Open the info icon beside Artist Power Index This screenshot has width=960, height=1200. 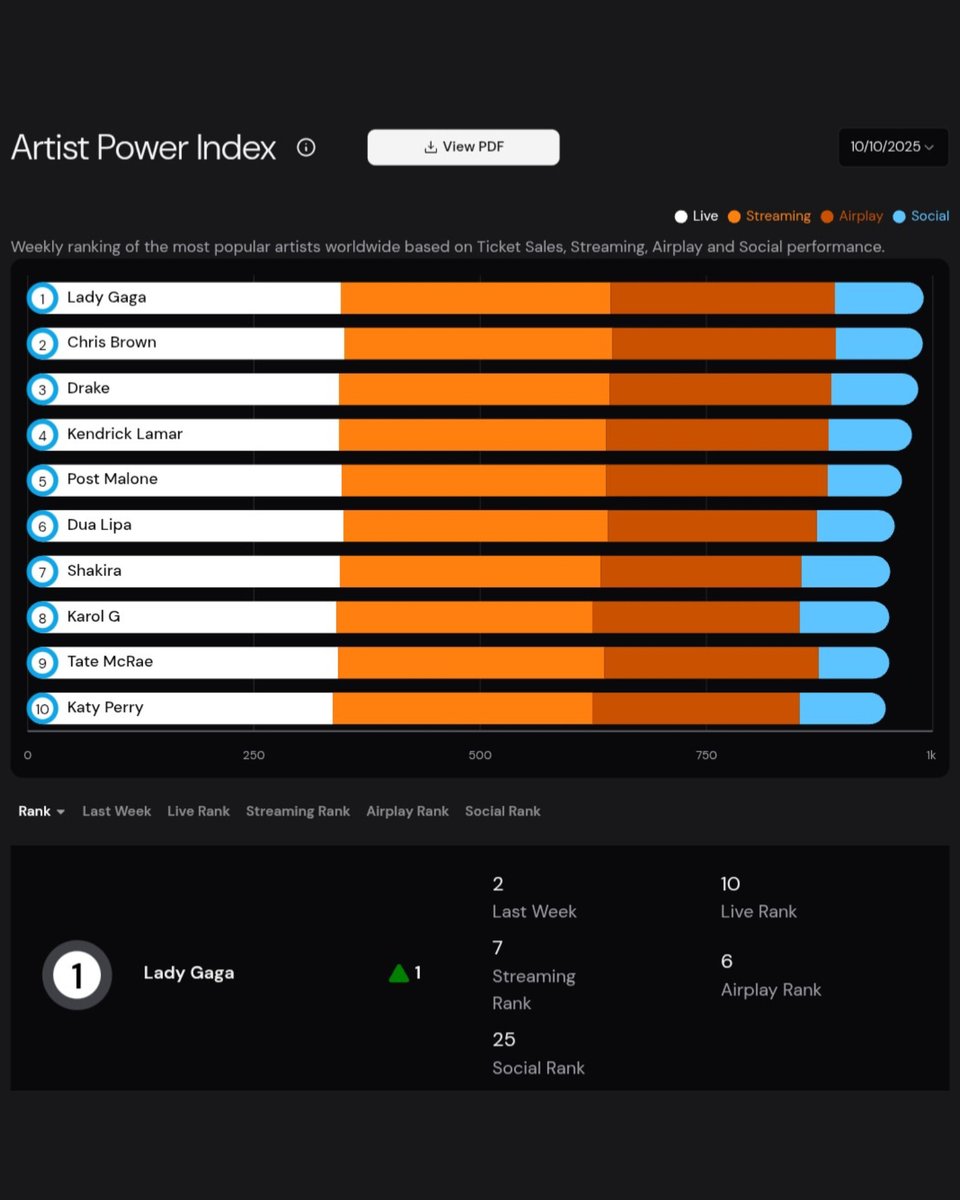306,148
